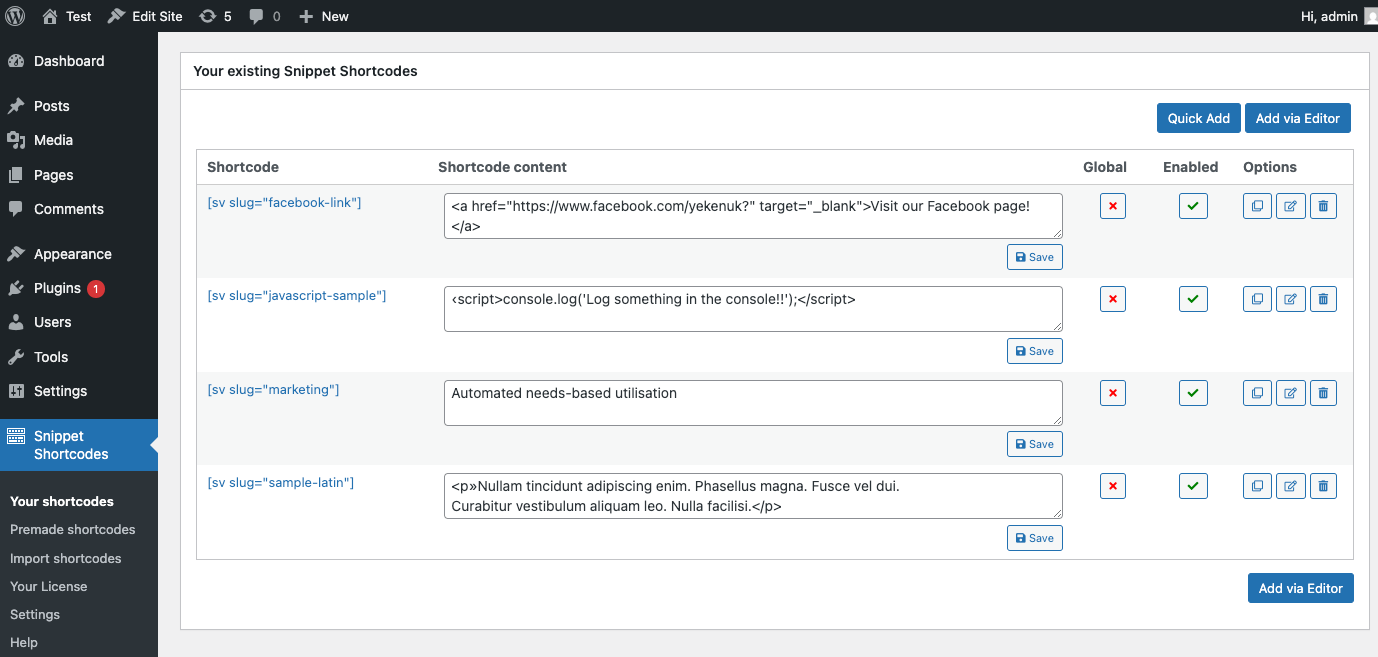Click into the facebook-link content textarea
Screen dimensions: 1378x657
(x=753, y=216)
